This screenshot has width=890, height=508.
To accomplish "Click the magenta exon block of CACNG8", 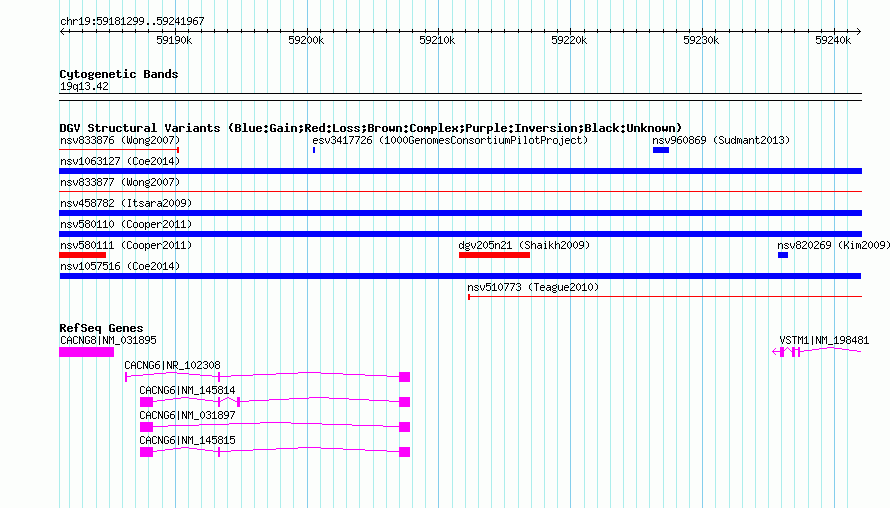I will 86,352.
